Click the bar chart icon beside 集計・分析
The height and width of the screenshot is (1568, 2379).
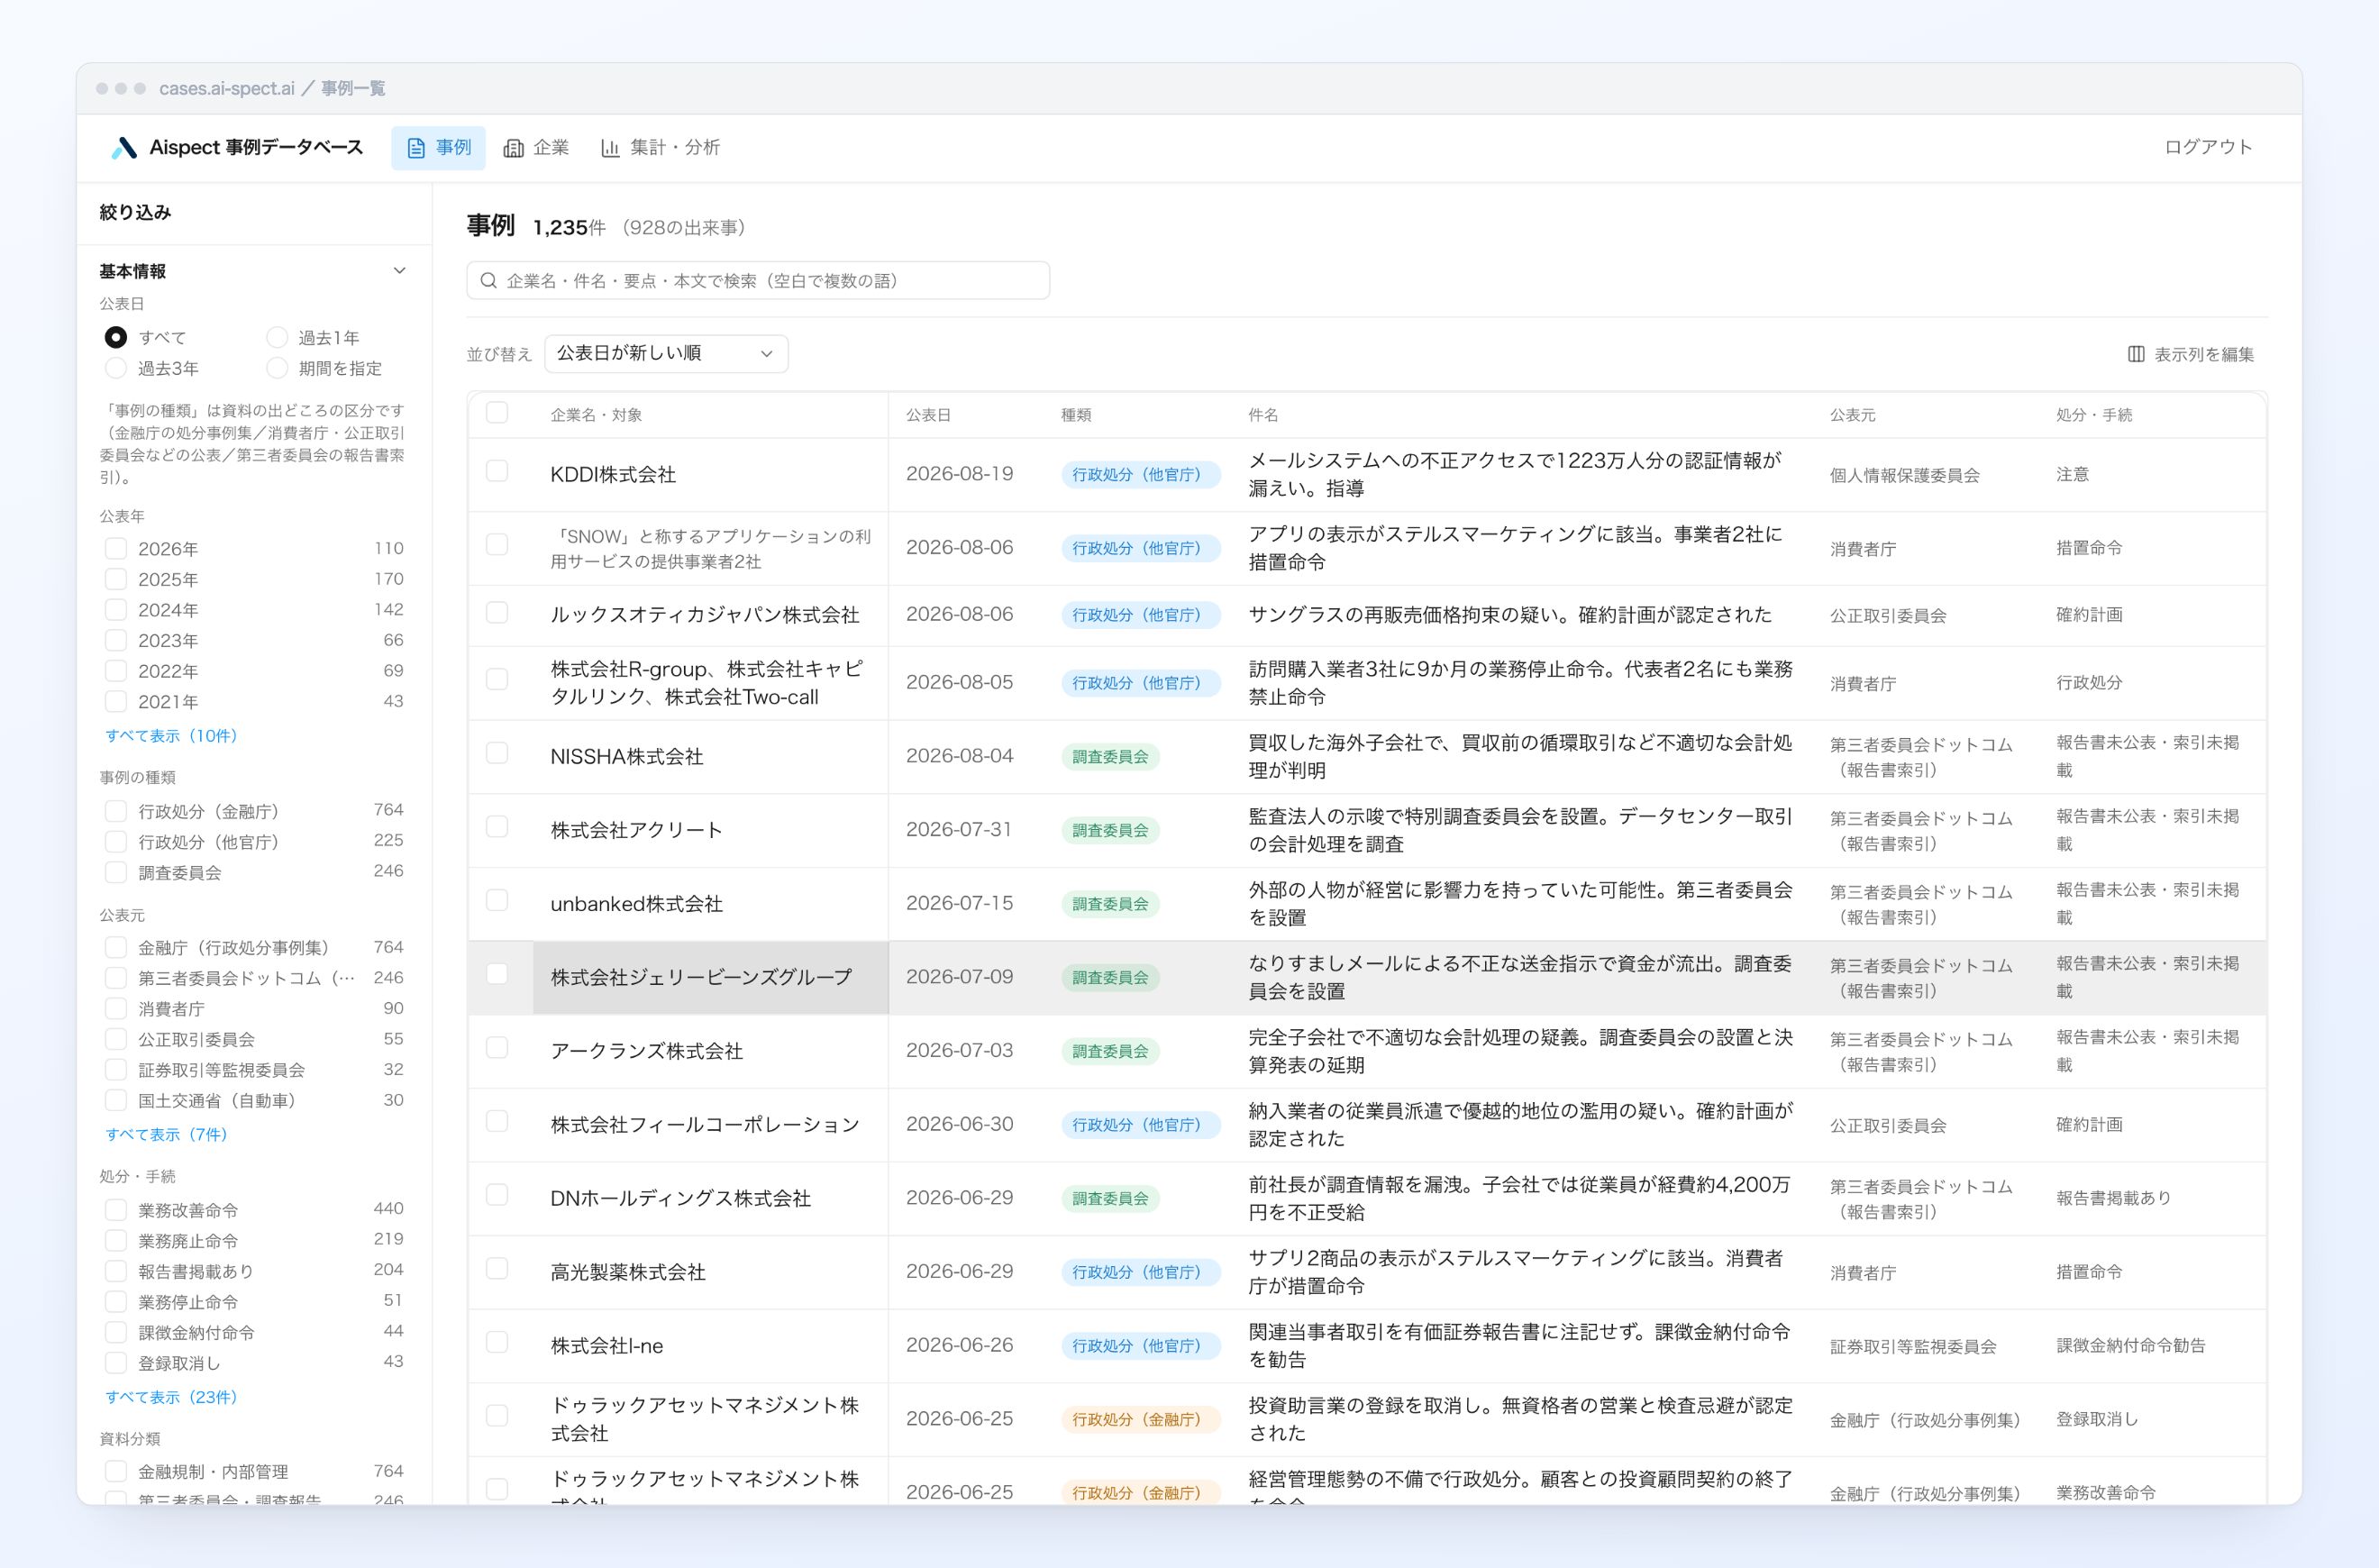tap(610, 148)
